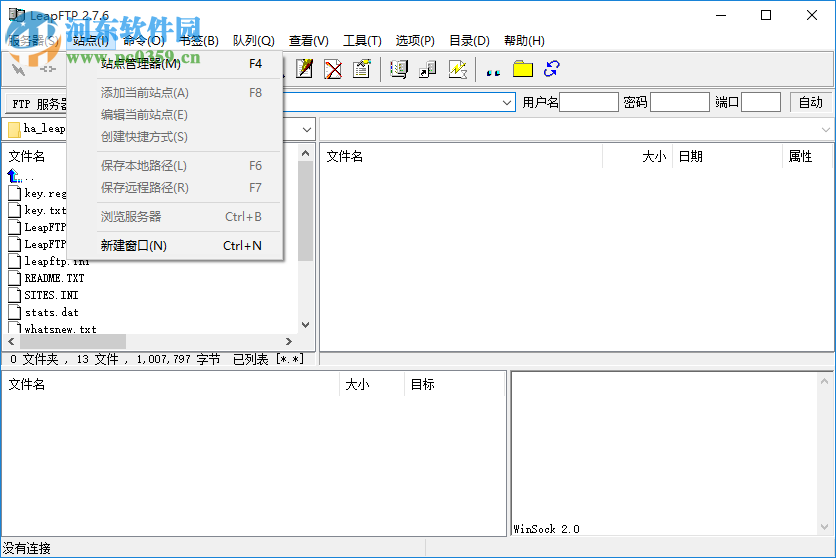Screen dimensions: 836x558
Task: Click the log pane scroll-down arrow
Action: pos(824,527)
